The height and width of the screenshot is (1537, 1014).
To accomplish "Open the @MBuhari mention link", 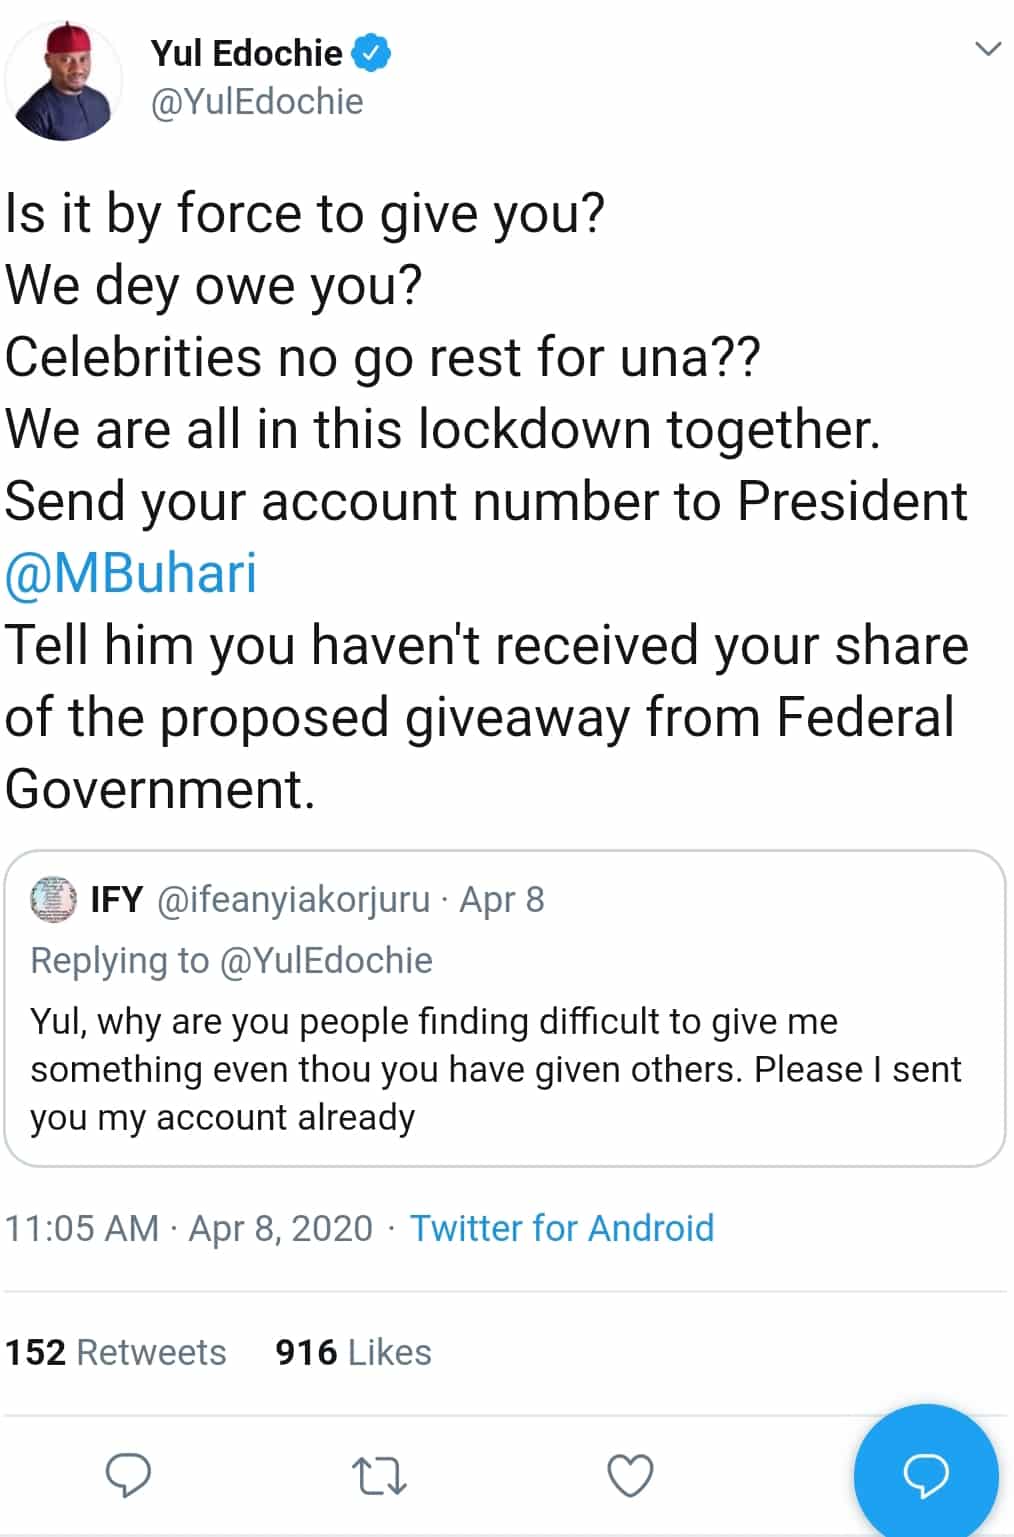I will pyautogui.click(x=131, y=573).
